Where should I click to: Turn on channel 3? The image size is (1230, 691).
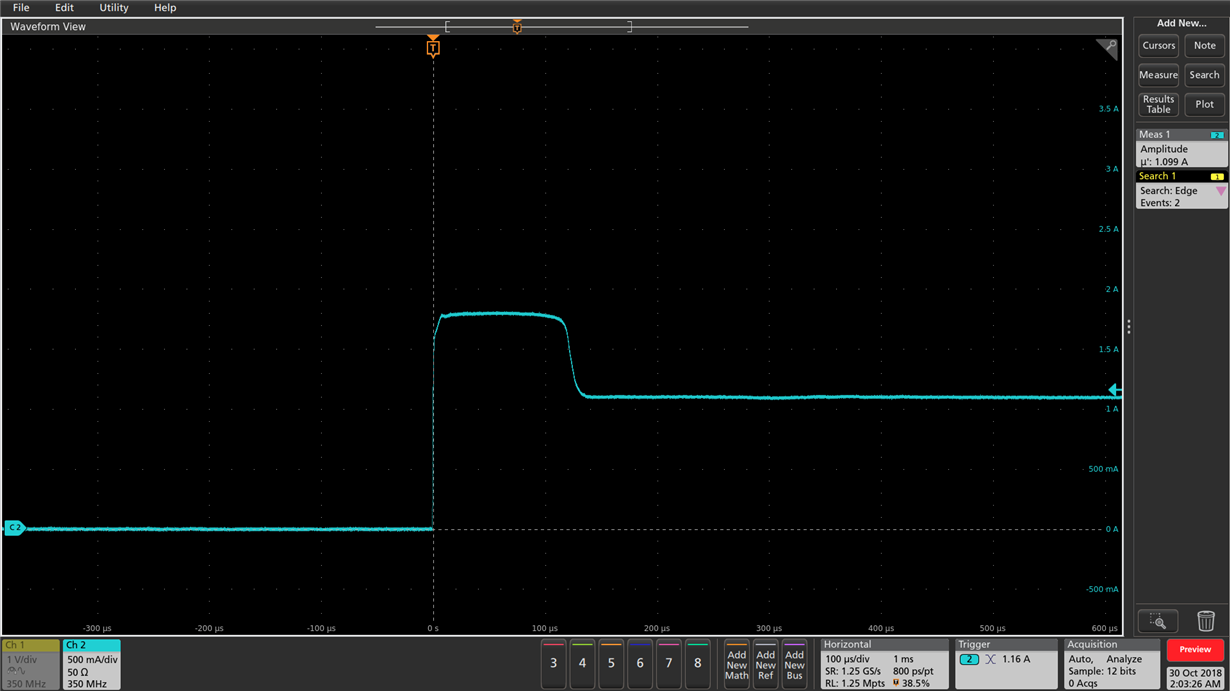[x=553, y=664]
